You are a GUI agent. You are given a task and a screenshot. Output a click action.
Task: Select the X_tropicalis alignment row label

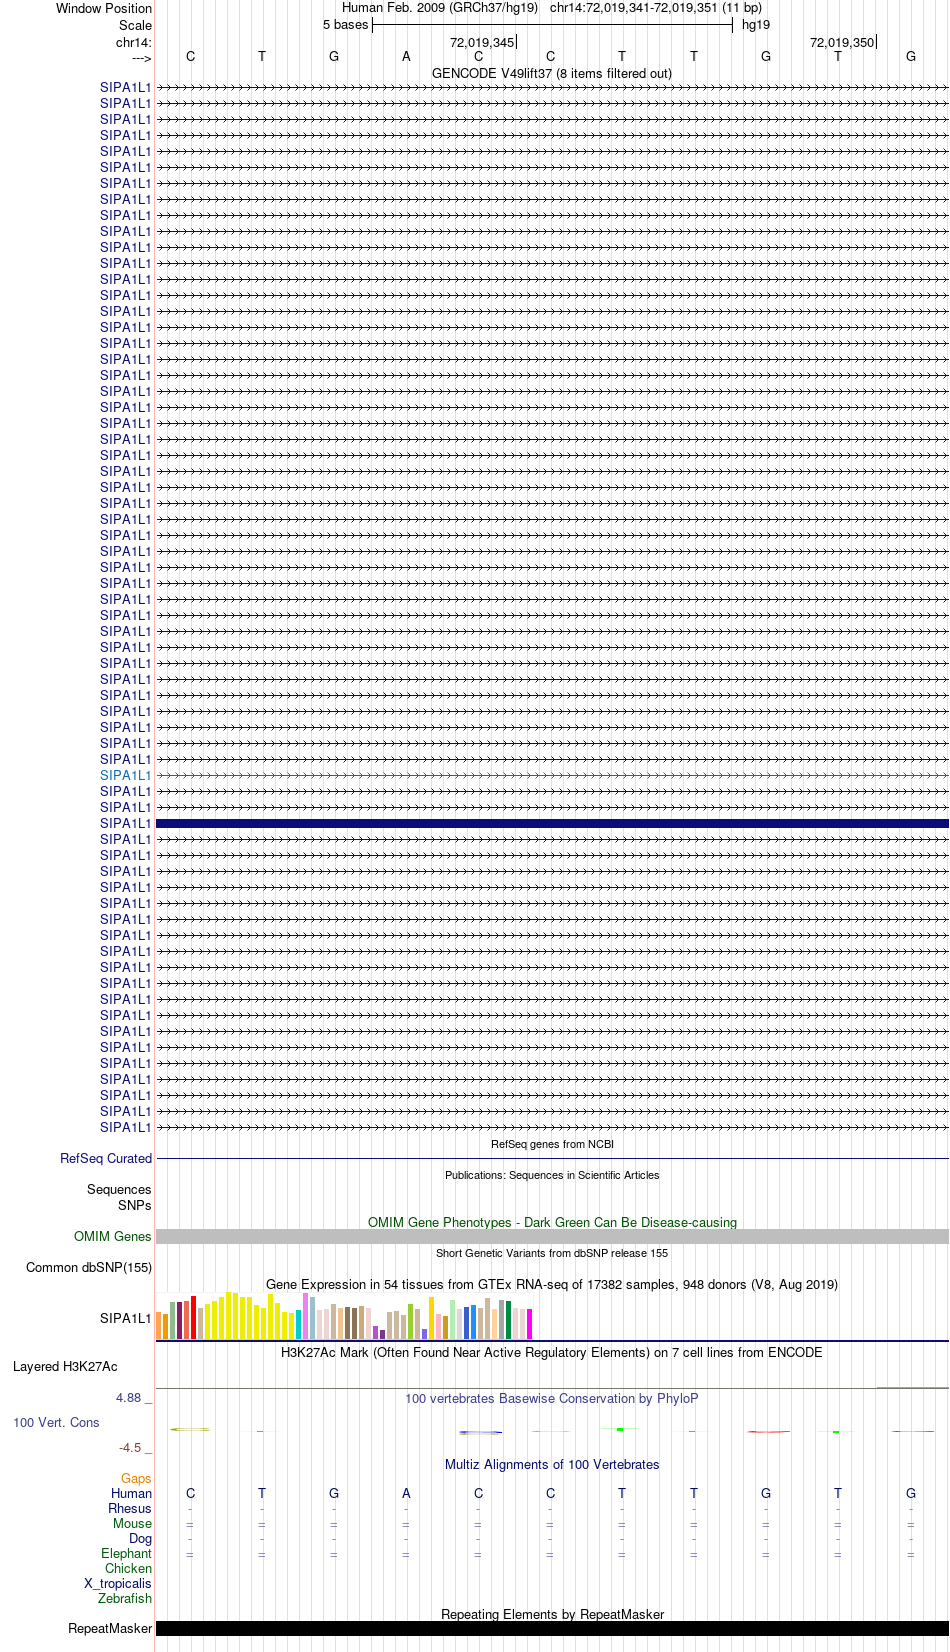(118, 1583)
